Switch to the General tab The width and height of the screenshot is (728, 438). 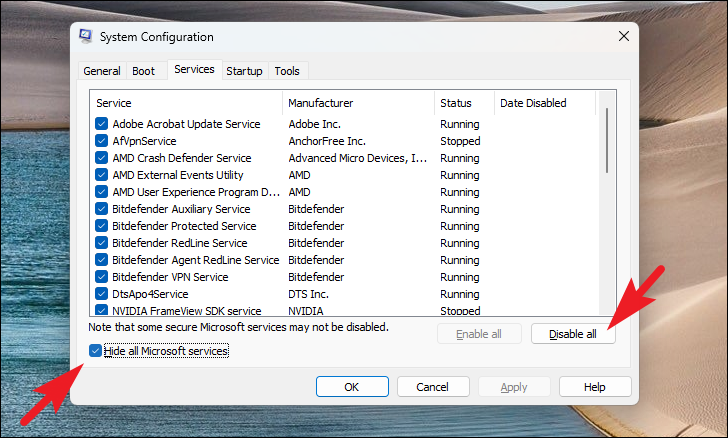click(102, 71)
